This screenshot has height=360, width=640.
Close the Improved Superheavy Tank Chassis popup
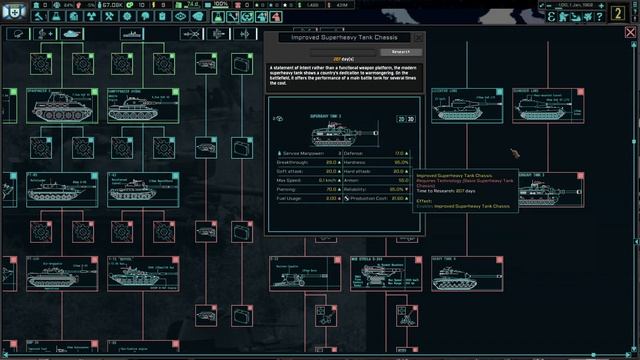[419, 38]
